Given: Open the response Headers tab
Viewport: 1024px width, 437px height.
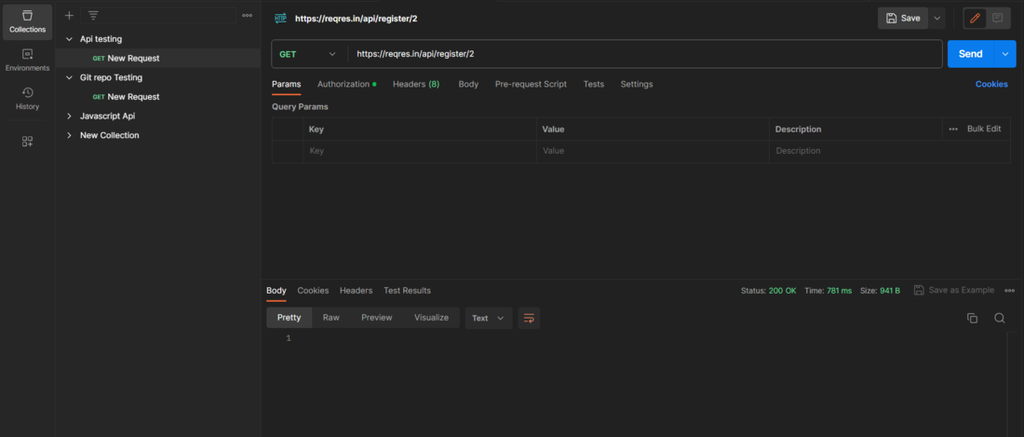Looking at the screenshot, I should pyautogui.click(x=356, y=291).
